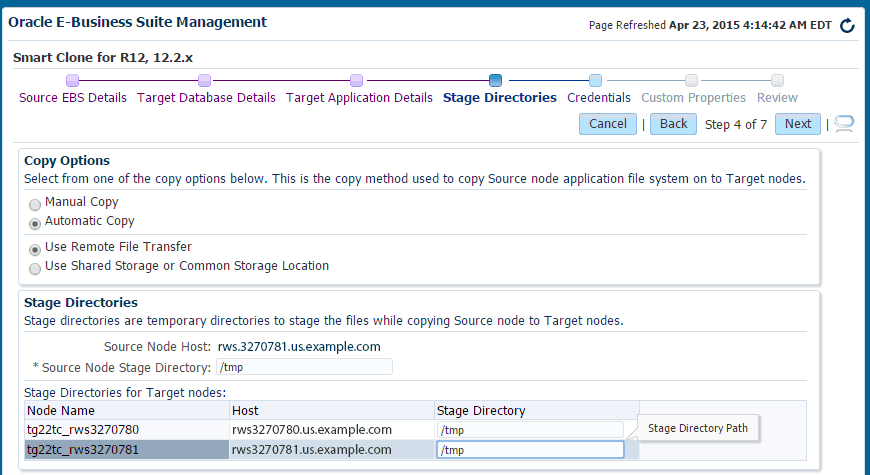This screenshot has width=870, height=475.
Task: Select the Manual Copy radio button
Action: click(x=35, y=205)
